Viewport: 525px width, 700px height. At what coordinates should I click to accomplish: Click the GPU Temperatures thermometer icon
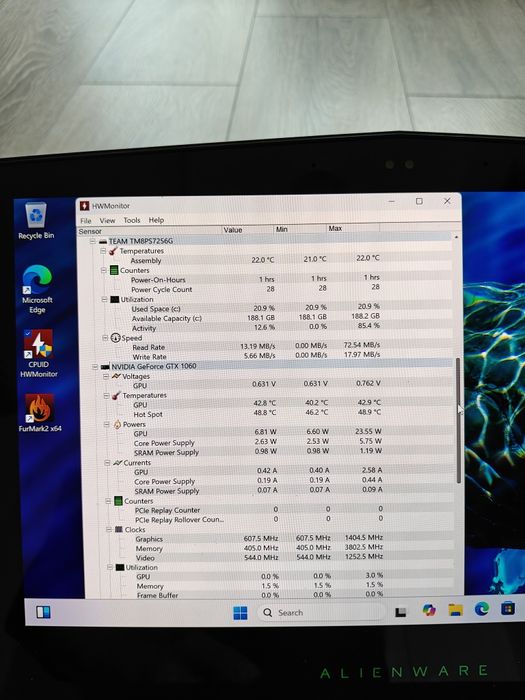116,396
